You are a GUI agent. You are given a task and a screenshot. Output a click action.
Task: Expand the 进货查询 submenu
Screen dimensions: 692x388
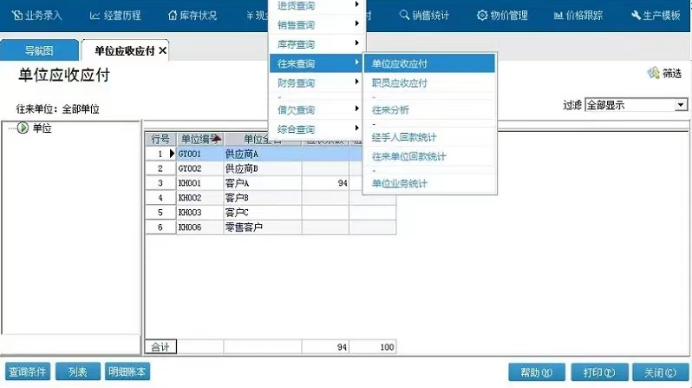tap(317, 6)
